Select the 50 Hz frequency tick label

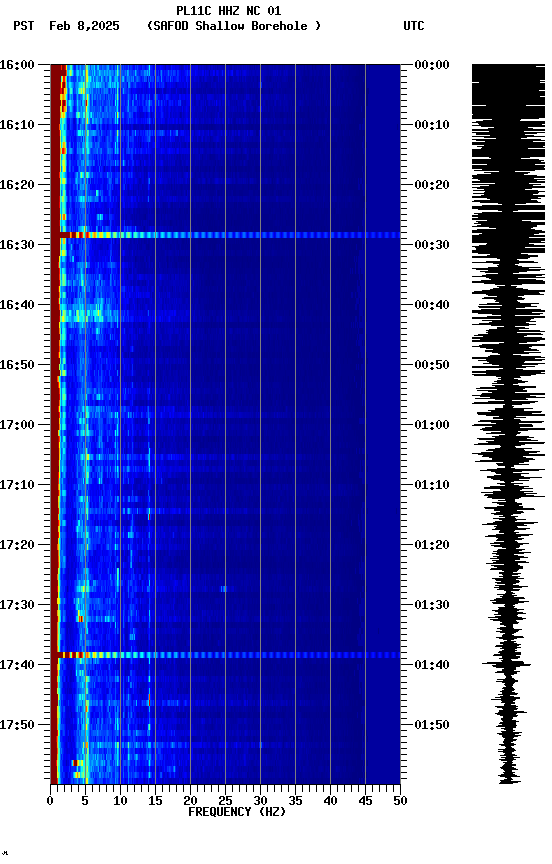400,801
